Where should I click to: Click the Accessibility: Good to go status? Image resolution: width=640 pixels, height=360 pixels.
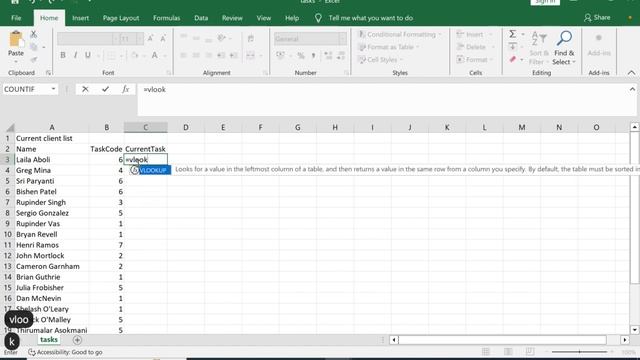coord(65,352)
